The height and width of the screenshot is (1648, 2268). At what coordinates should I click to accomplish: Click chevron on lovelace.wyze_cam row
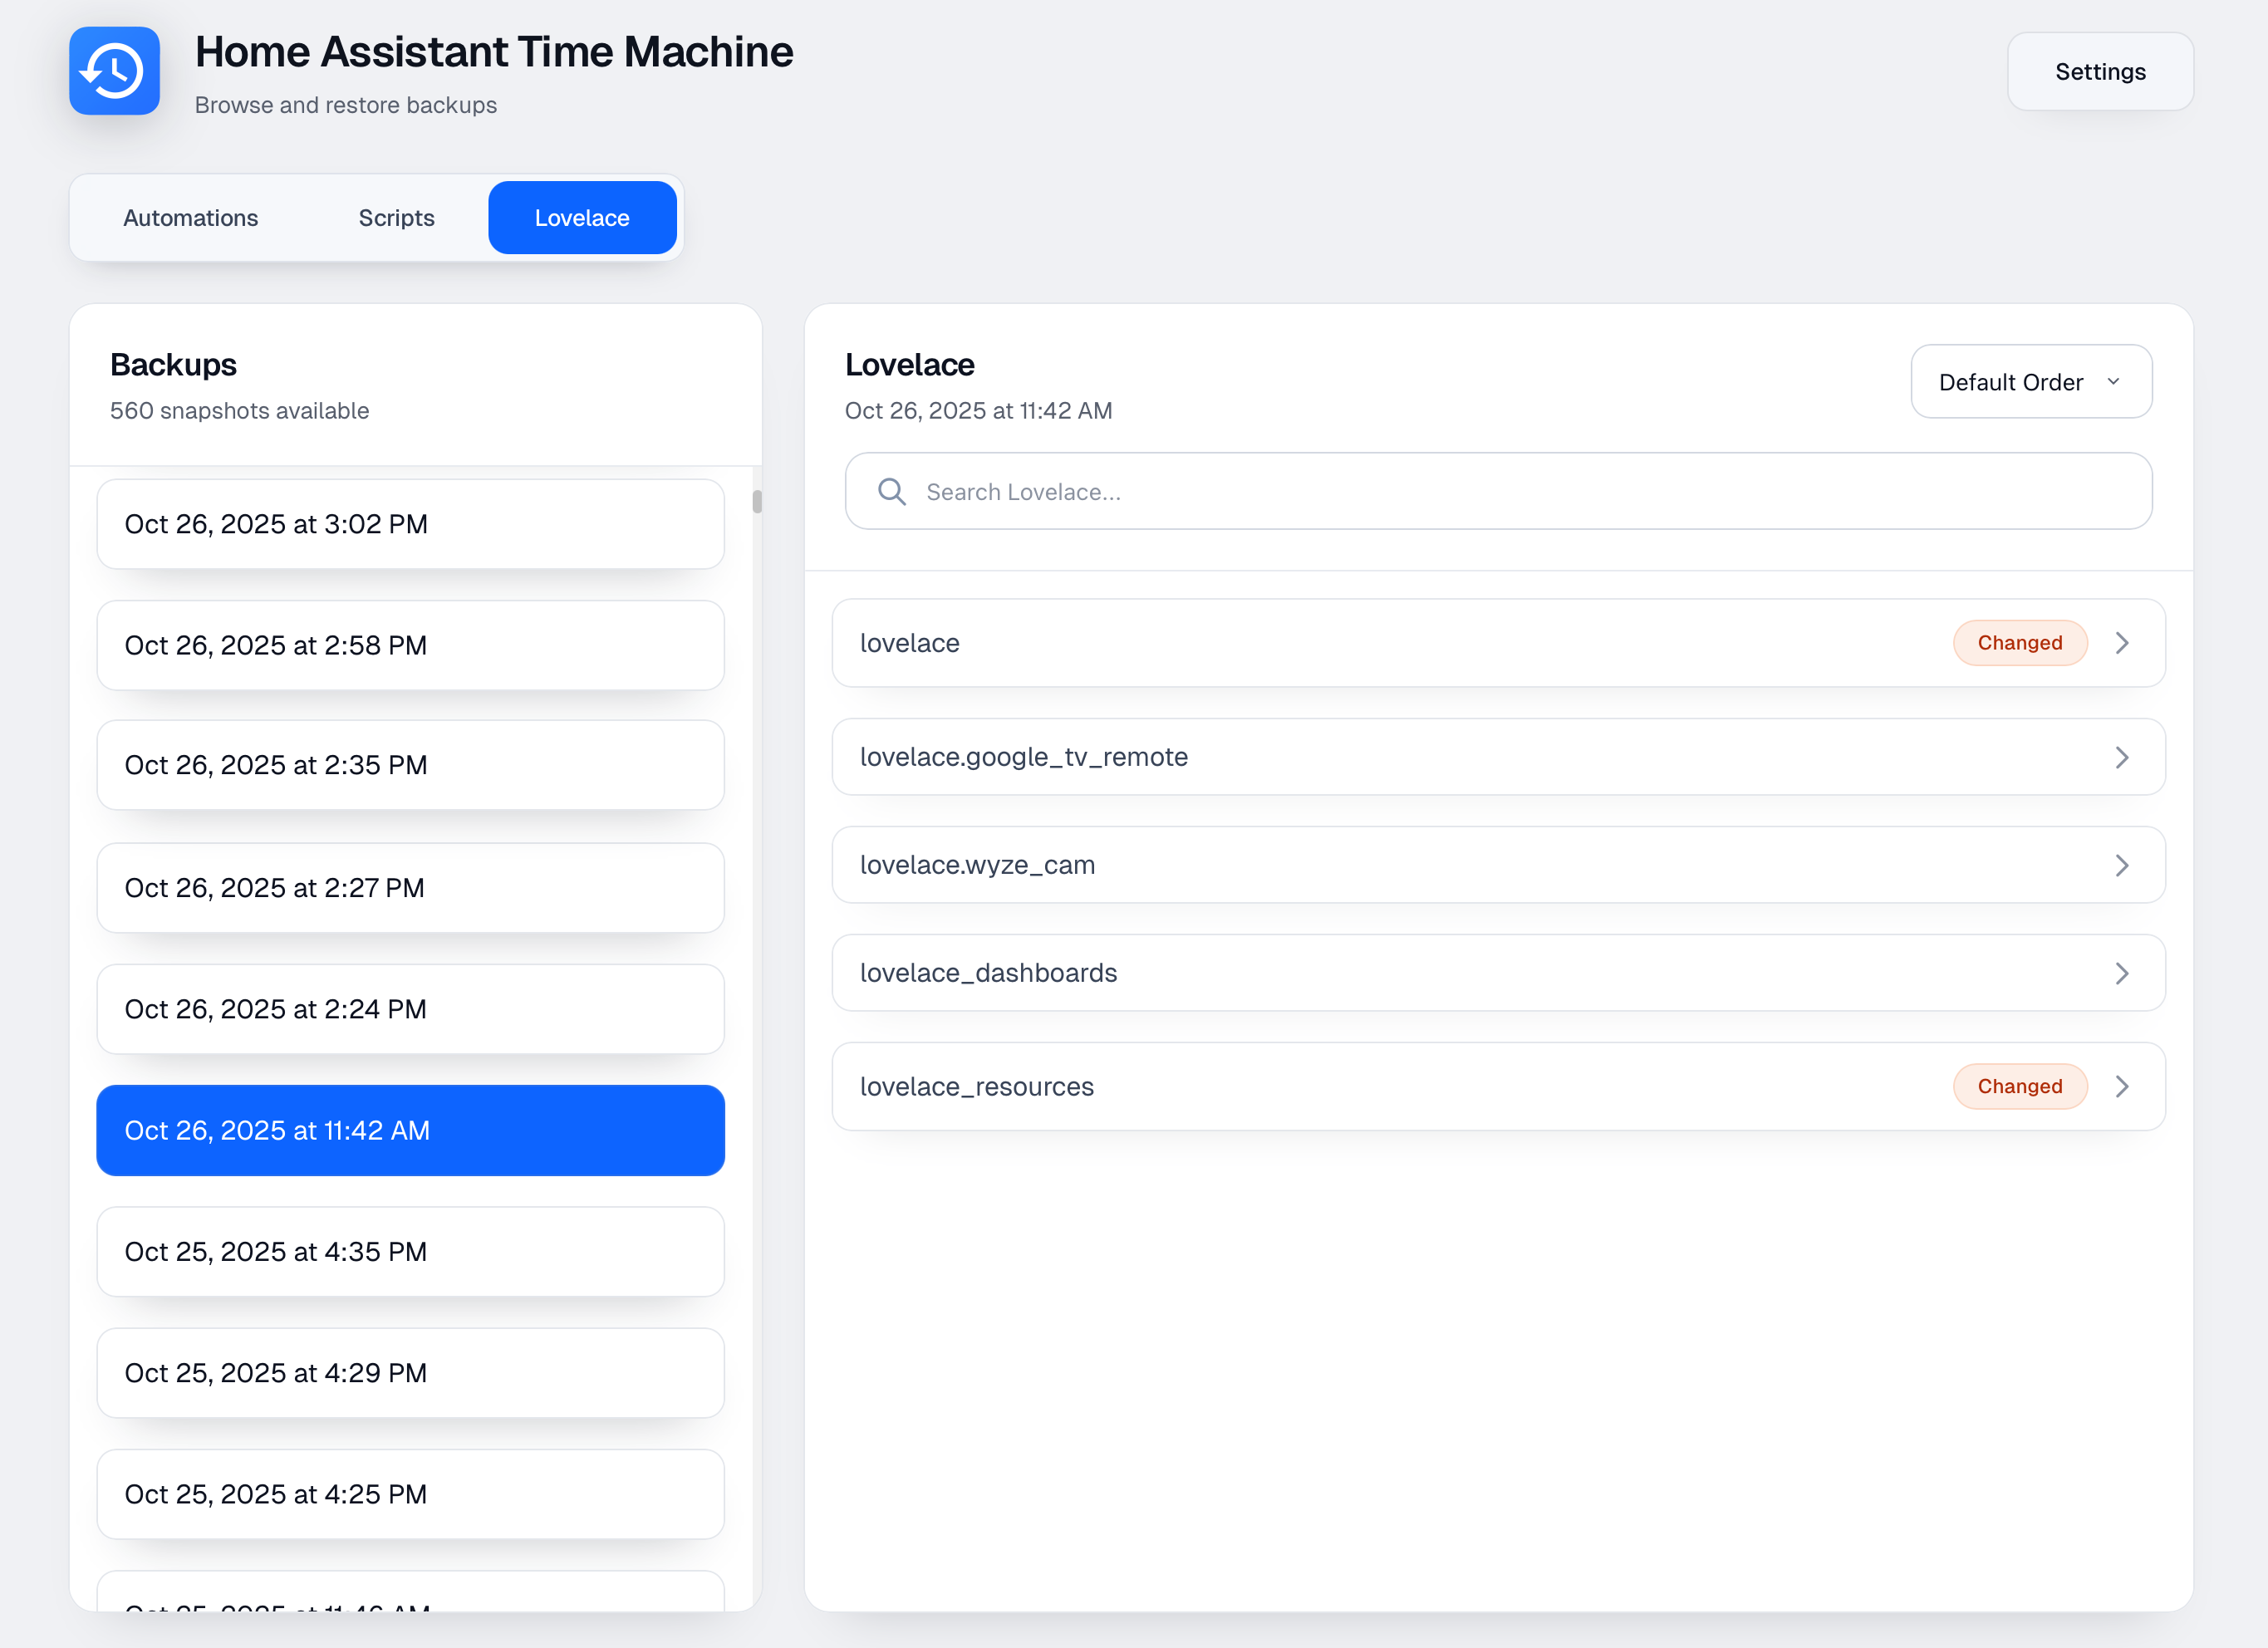(x=2122, y=865)
